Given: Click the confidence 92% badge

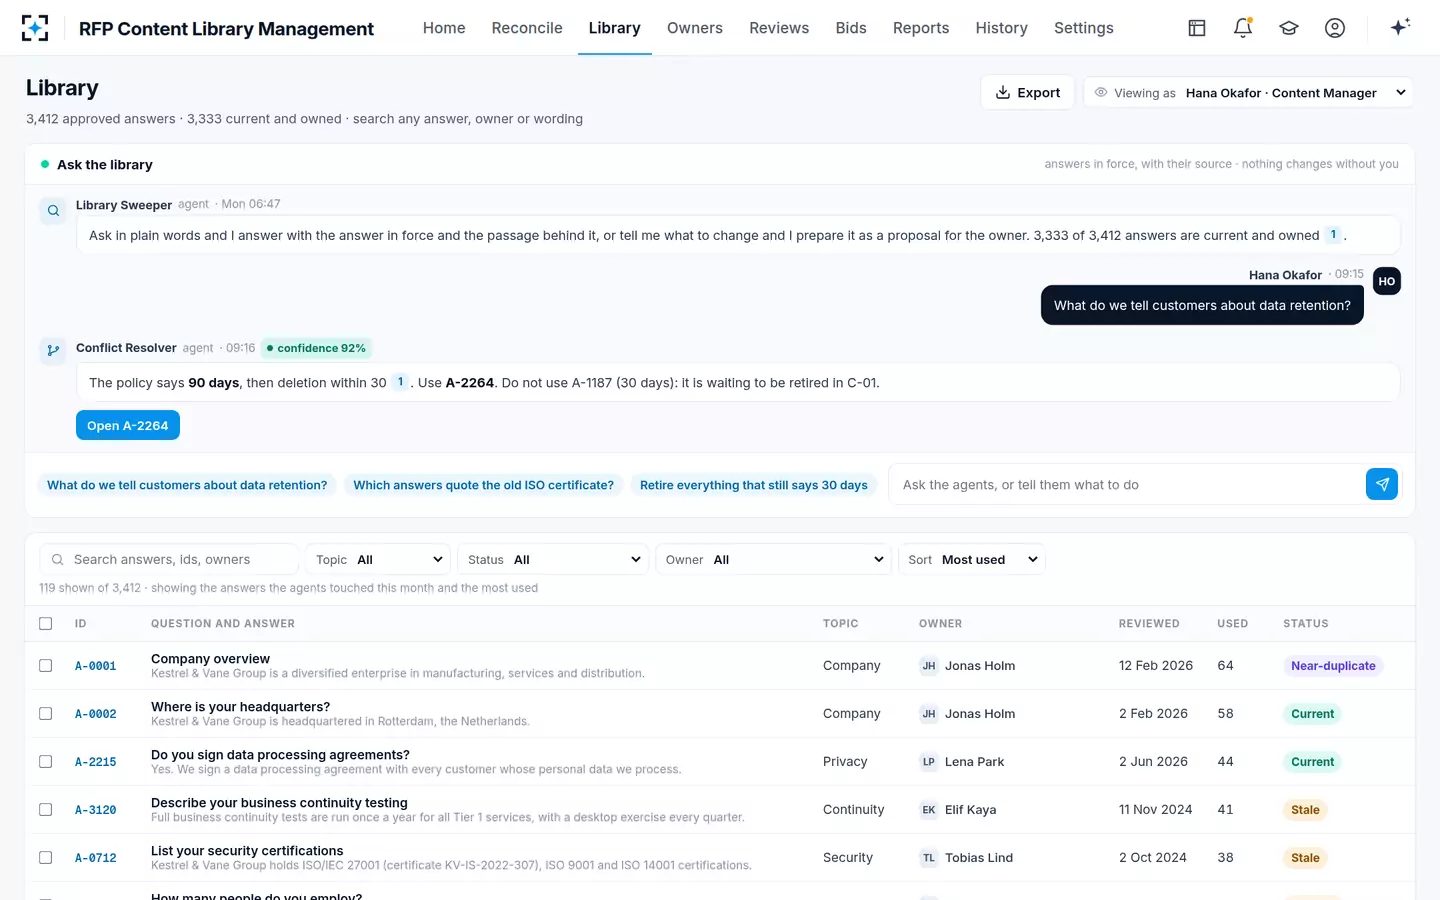Looking at the screenshot, I should [x=316, y=348].
